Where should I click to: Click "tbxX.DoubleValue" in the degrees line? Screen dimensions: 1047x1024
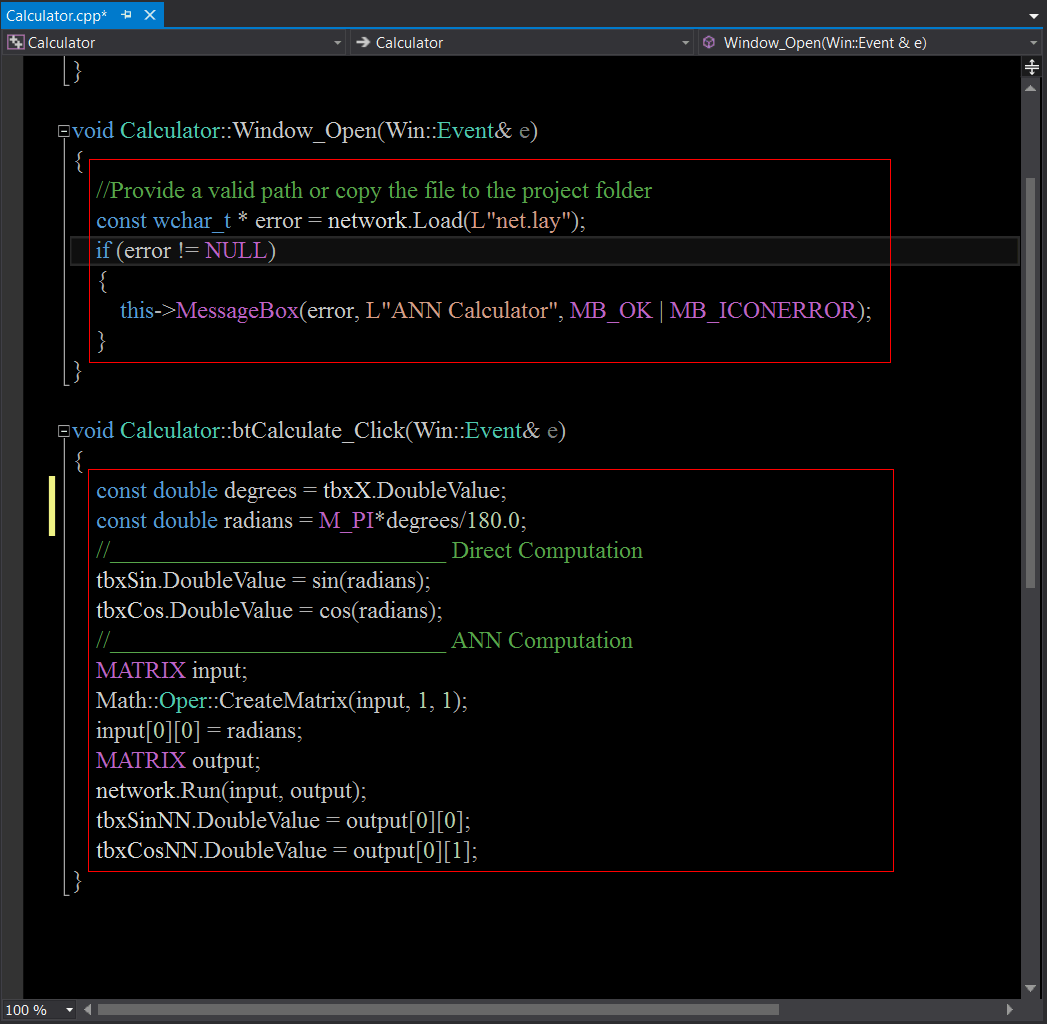pos(412,491)
